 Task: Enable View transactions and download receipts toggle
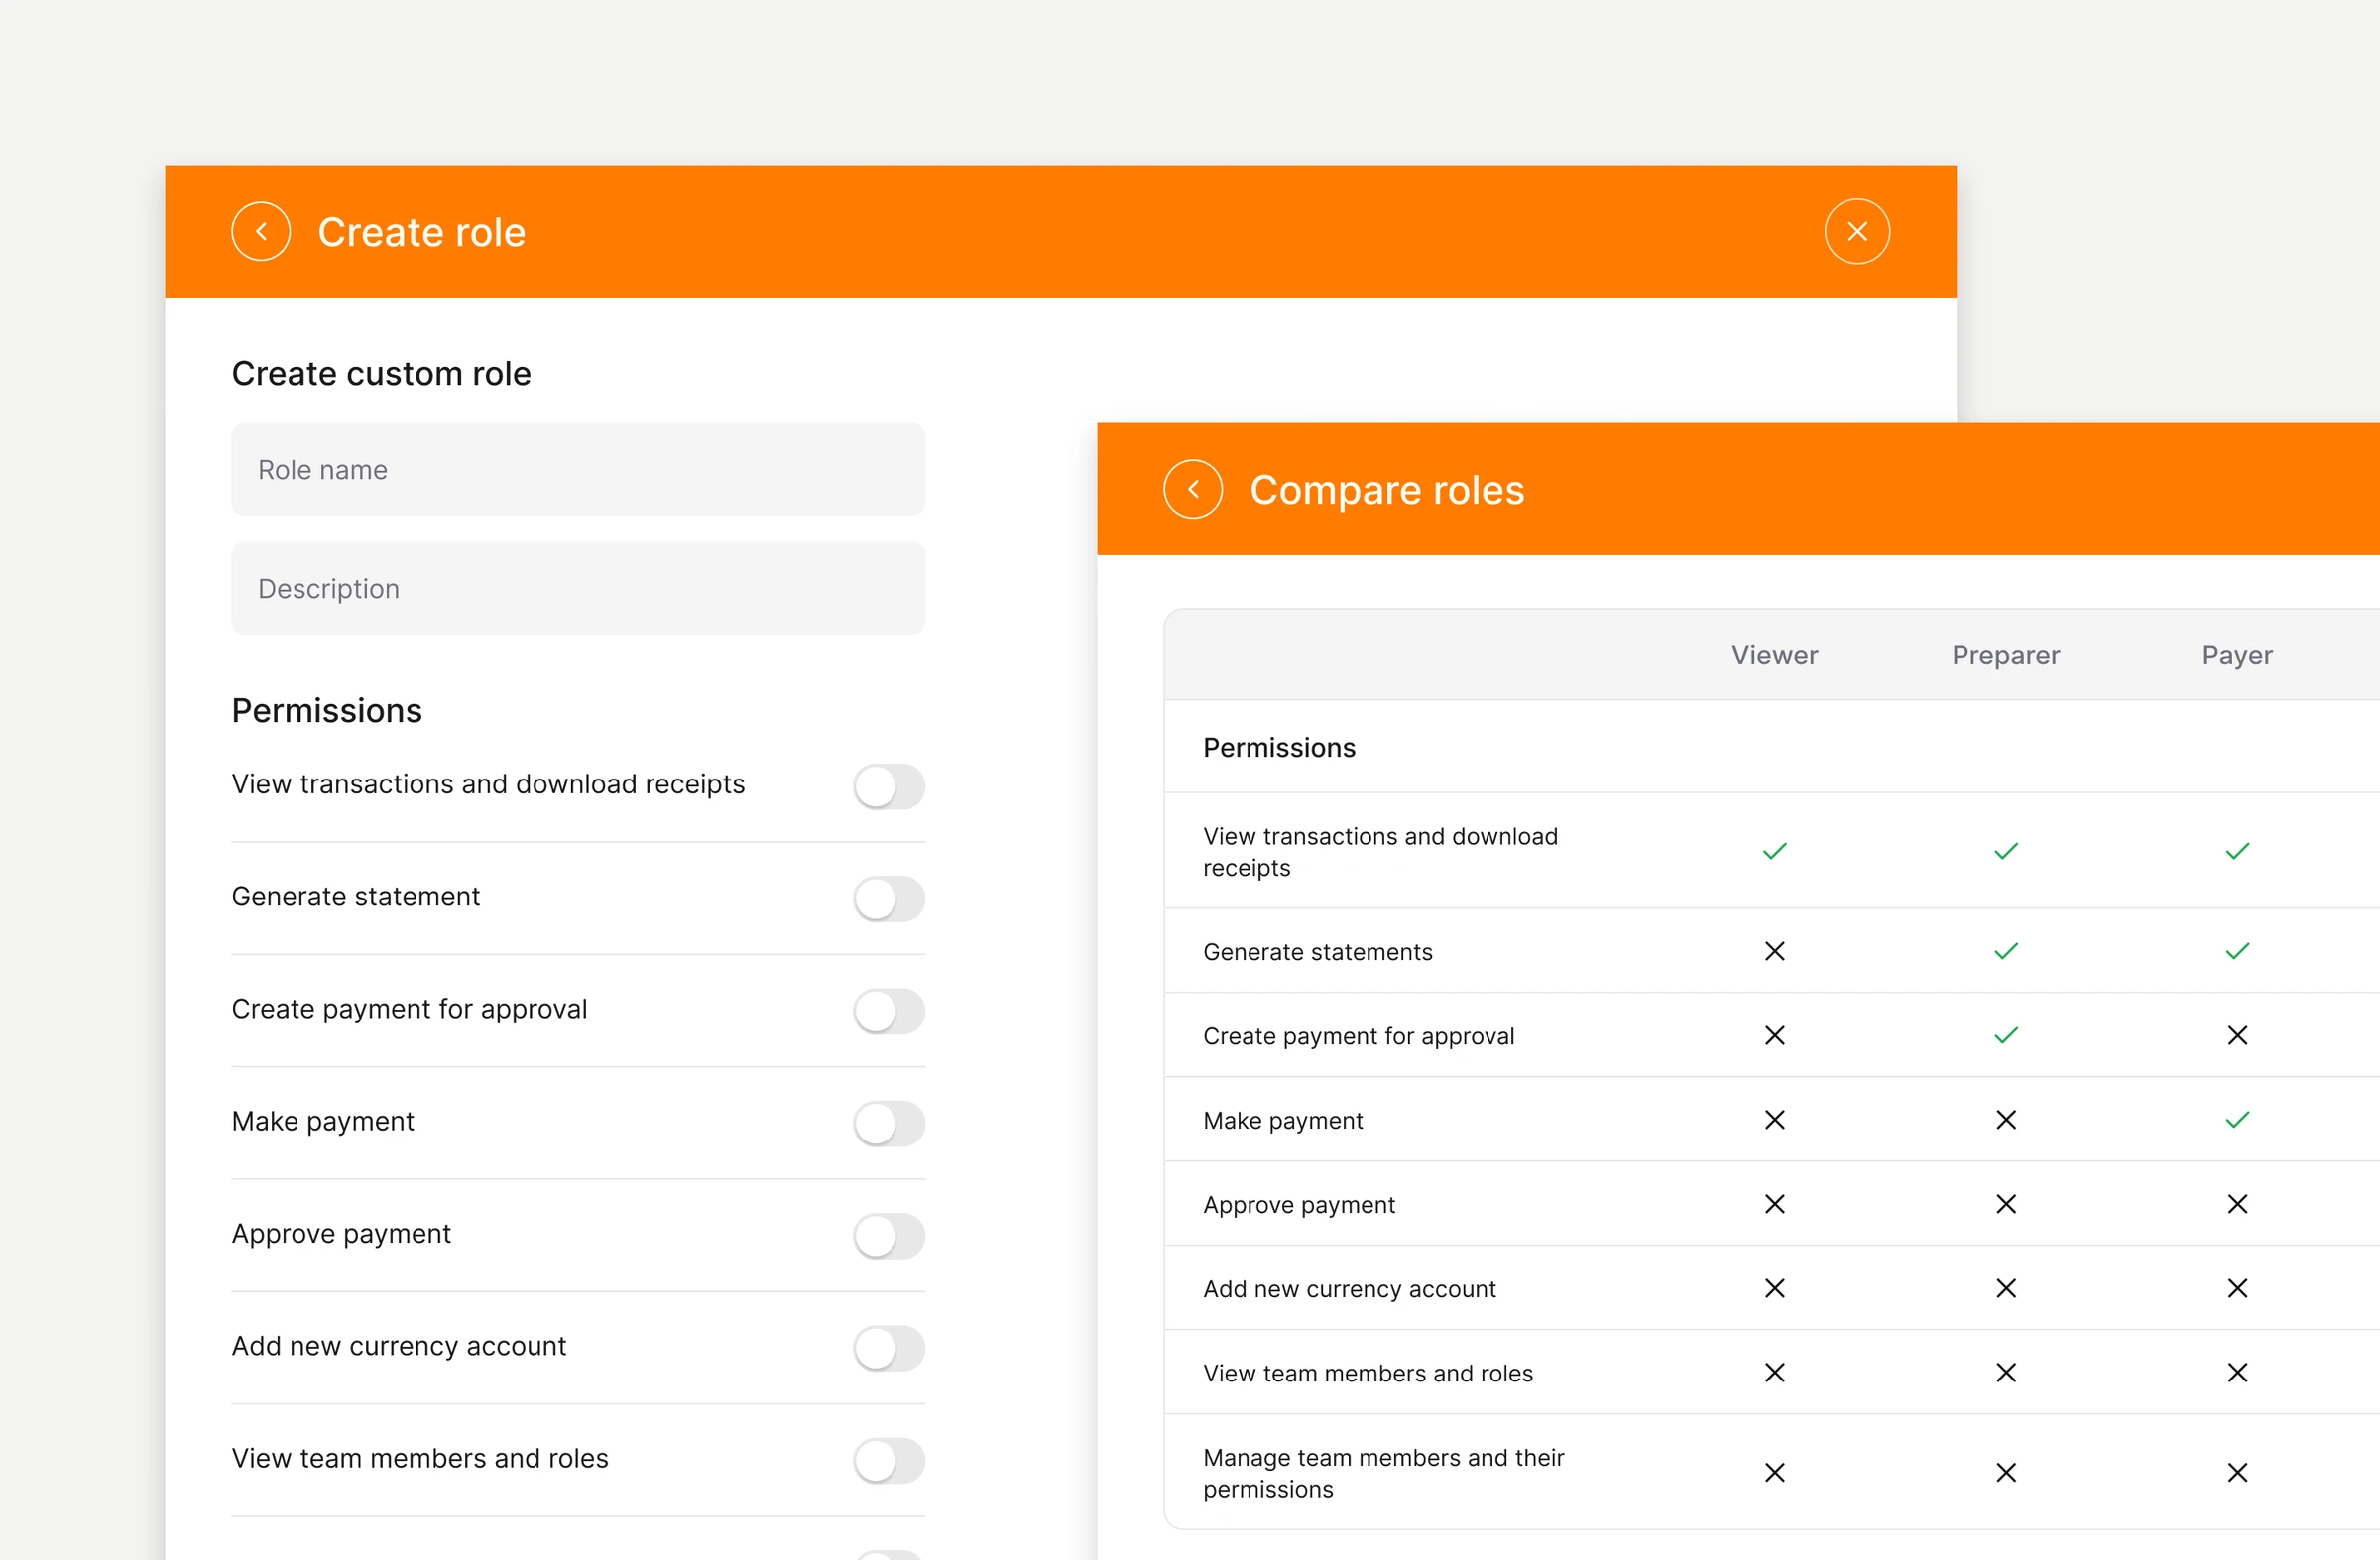(x=889, y=787)
